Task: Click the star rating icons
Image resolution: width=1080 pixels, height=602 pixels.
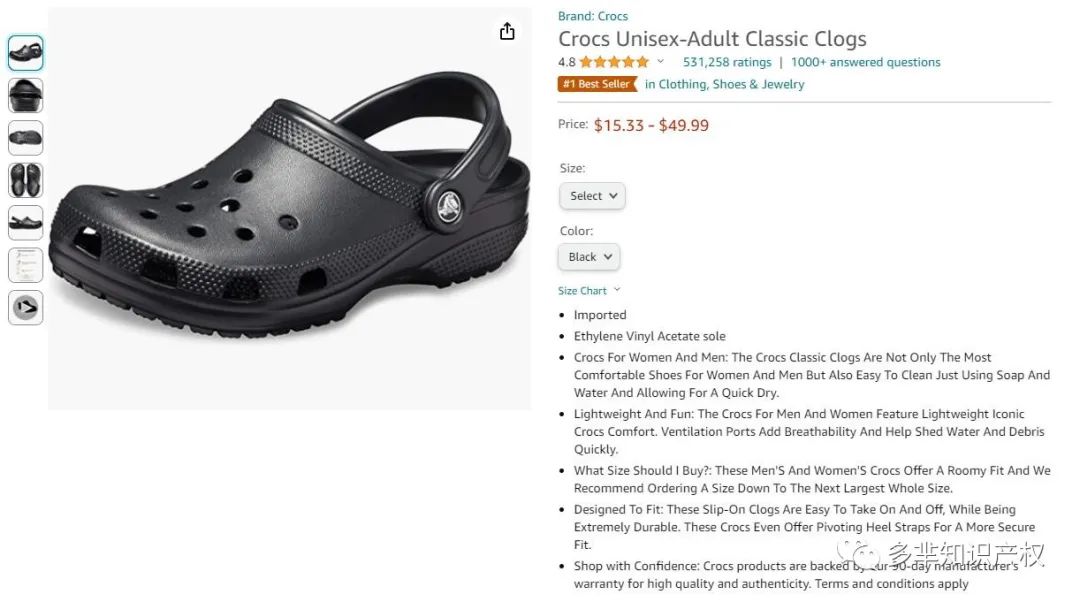Action: click(613, 62)
